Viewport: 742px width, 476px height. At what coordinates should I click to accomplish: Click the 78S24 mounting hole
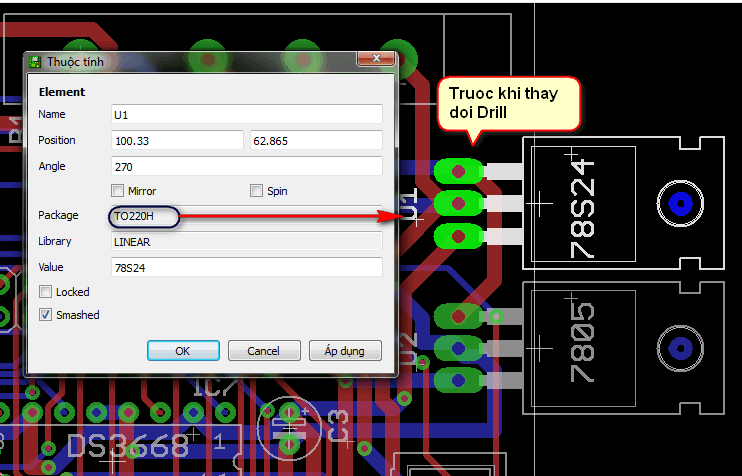680,203
